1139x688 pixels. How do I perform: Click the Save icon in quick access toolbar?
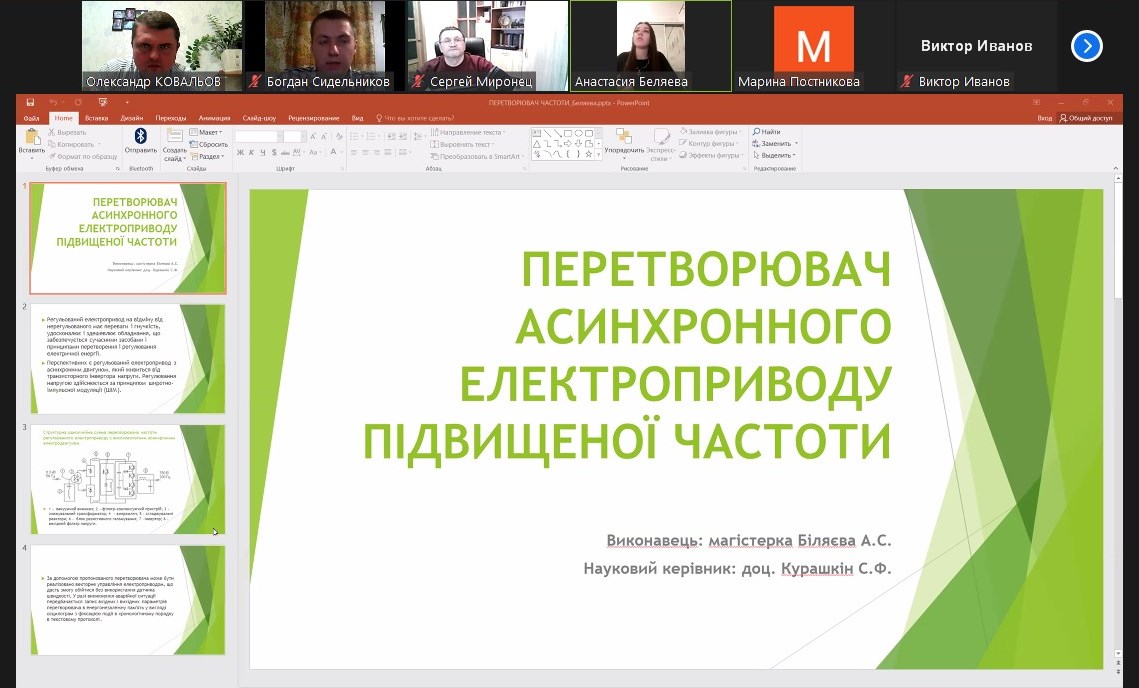[x=31, y=103]
